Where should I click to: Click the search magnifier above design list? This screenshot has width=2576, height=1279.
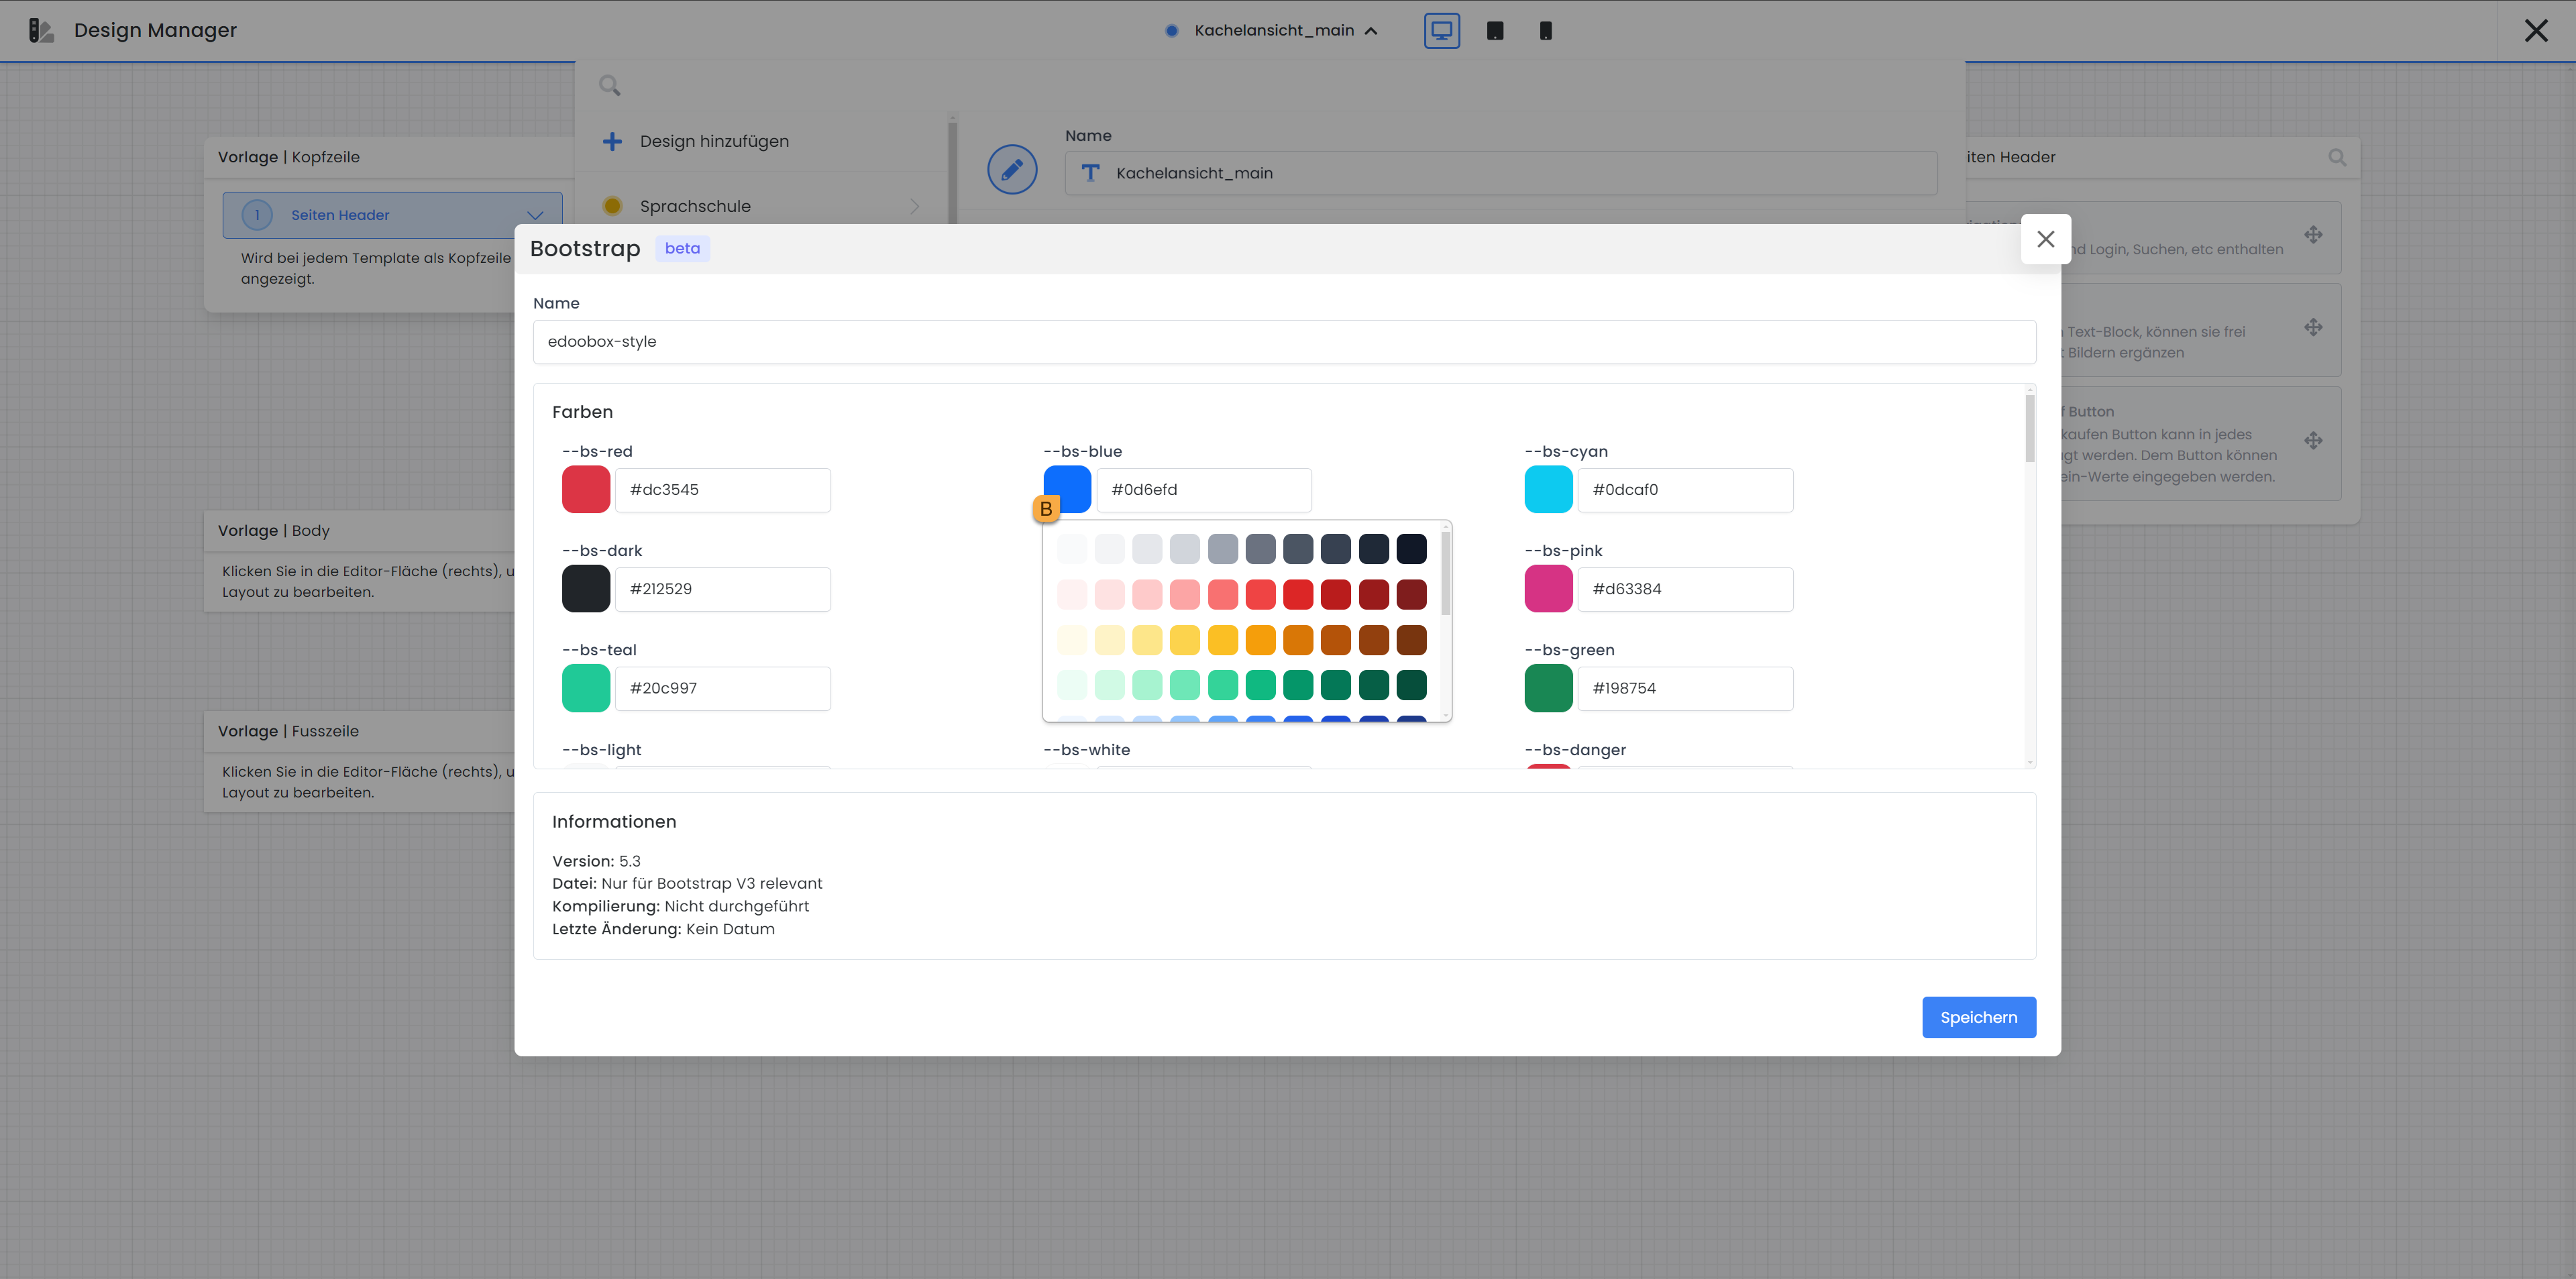(609, 86)
